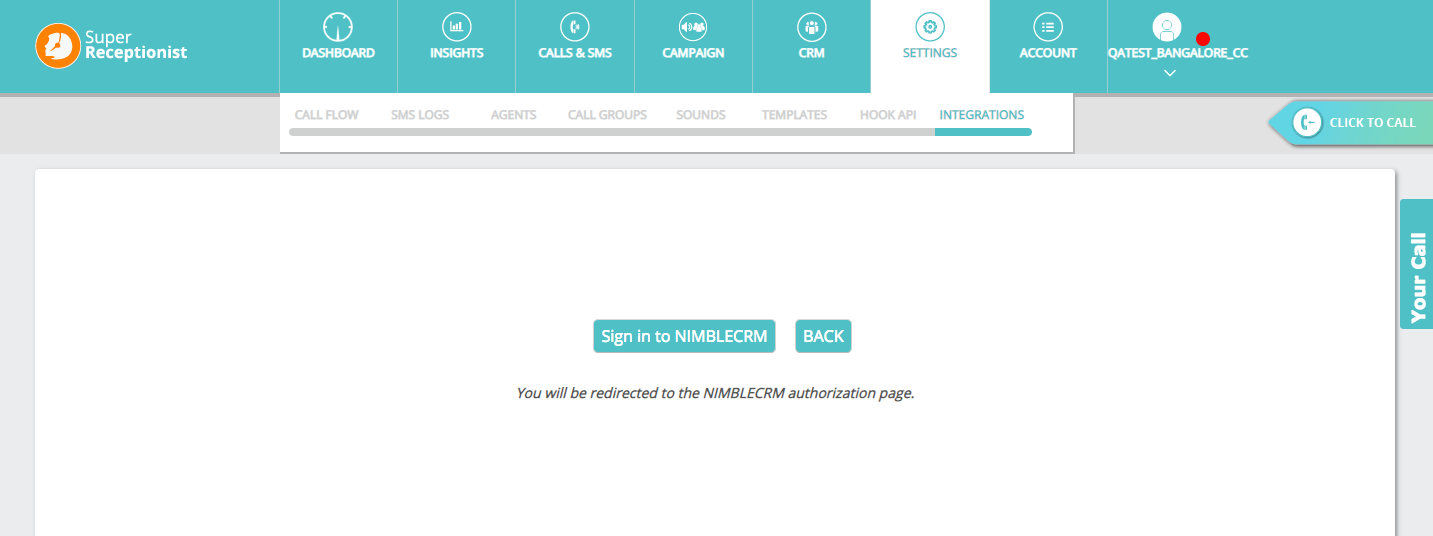Switch to the Call Flow tab

tap(327, 115)
